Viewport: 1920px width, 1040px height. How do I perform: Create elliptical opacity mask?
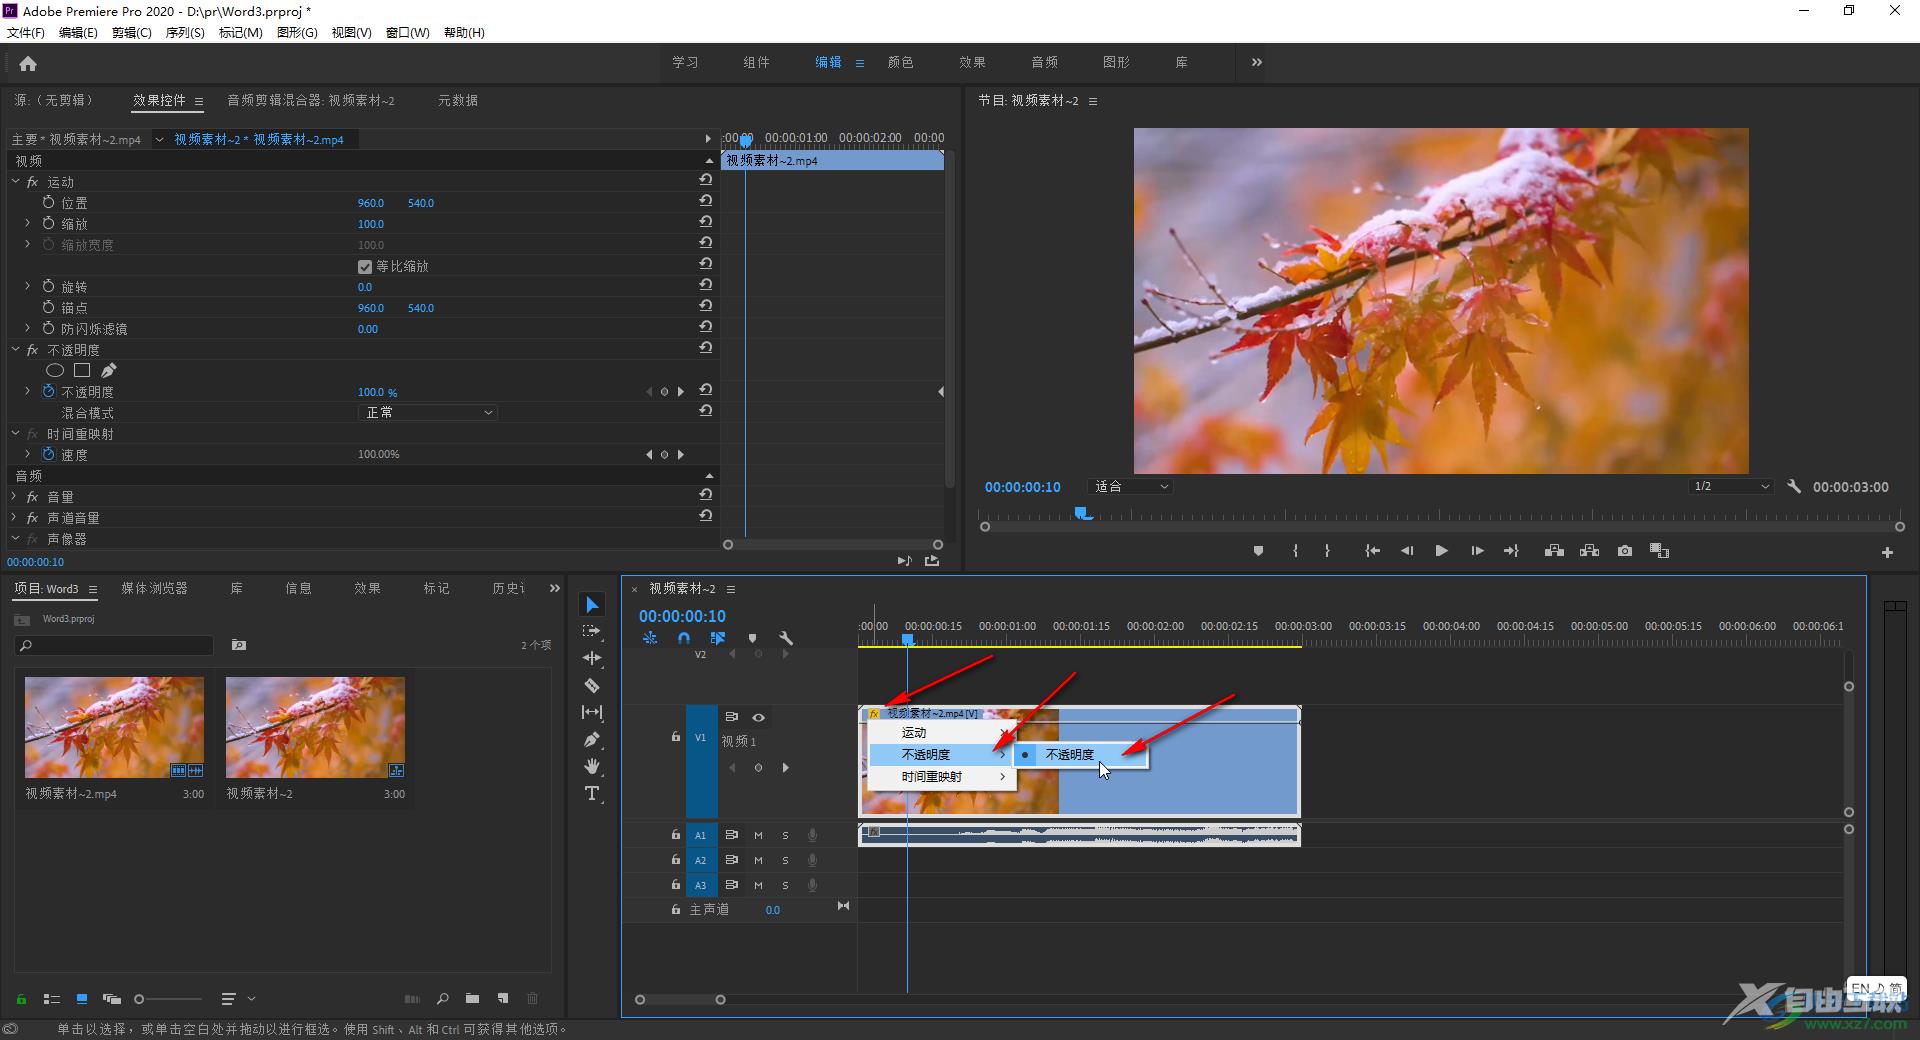click(55, 371)
